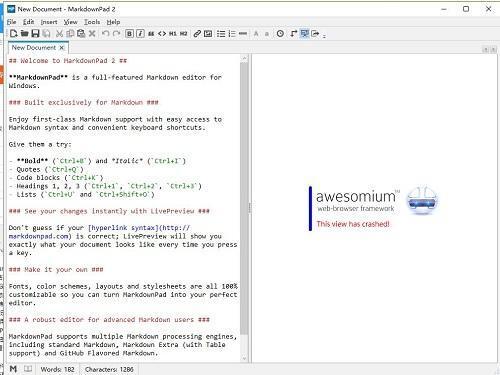
Task: Convert text to lowercase with a icon
Action: tap(267, 34)
